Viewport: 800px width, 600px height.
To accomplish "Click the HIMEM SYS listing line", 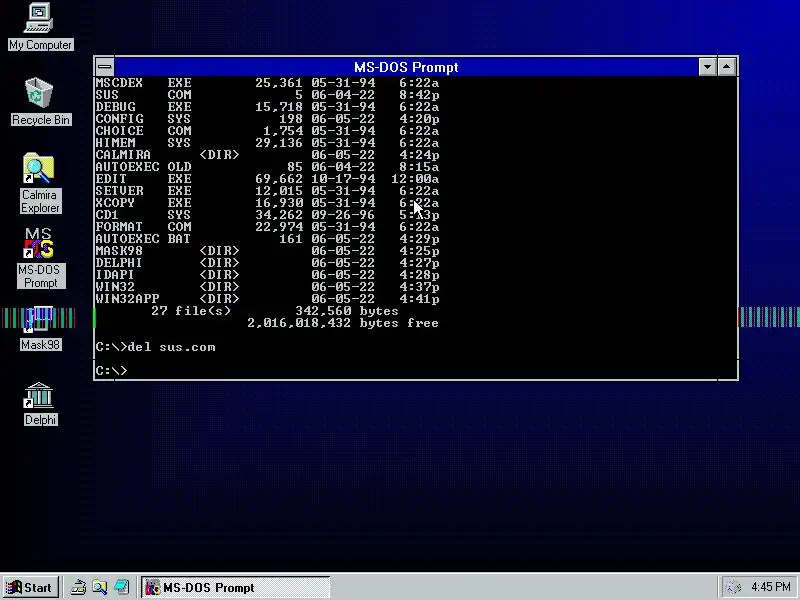I will 267,143.
